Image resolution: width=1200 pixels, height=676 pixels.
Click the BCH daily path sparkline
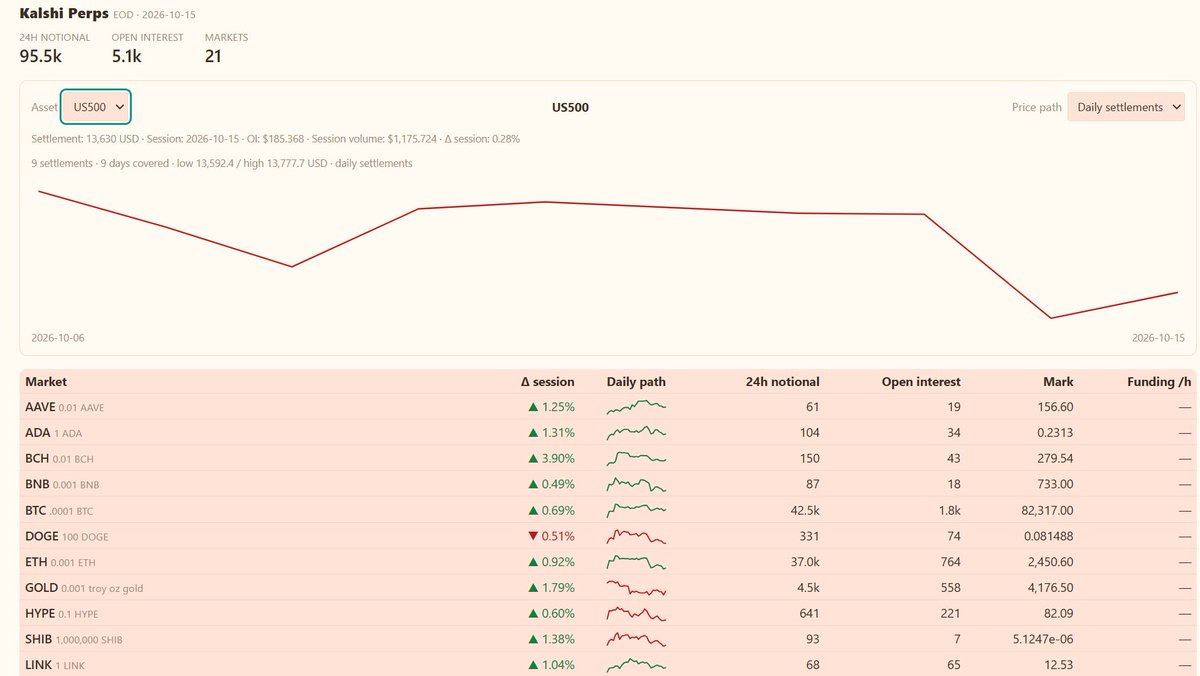pyautogui.click(x=636, y=458)
